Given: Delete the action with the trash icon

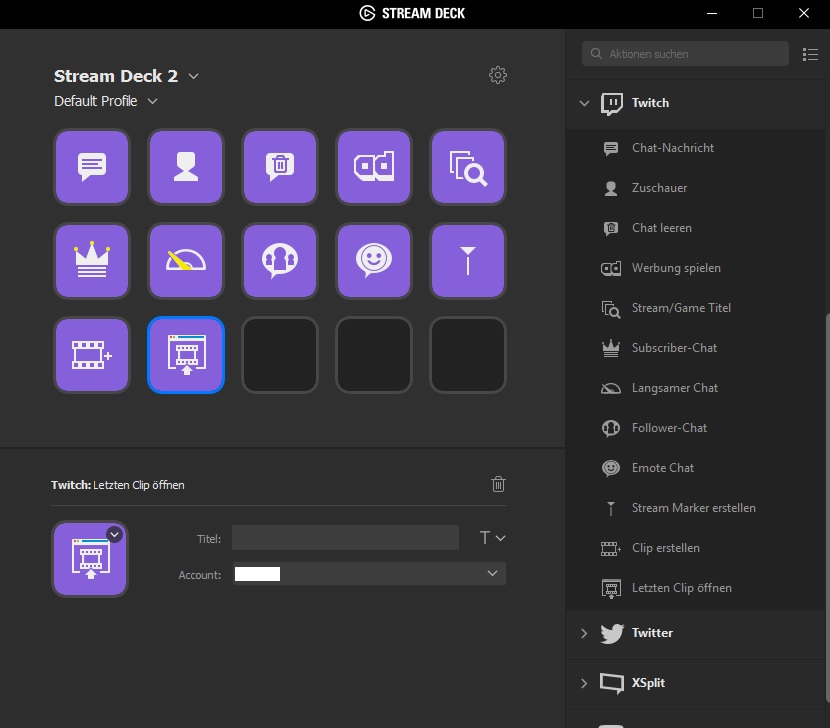Looking at the screenshot, I should click(498, 484).
